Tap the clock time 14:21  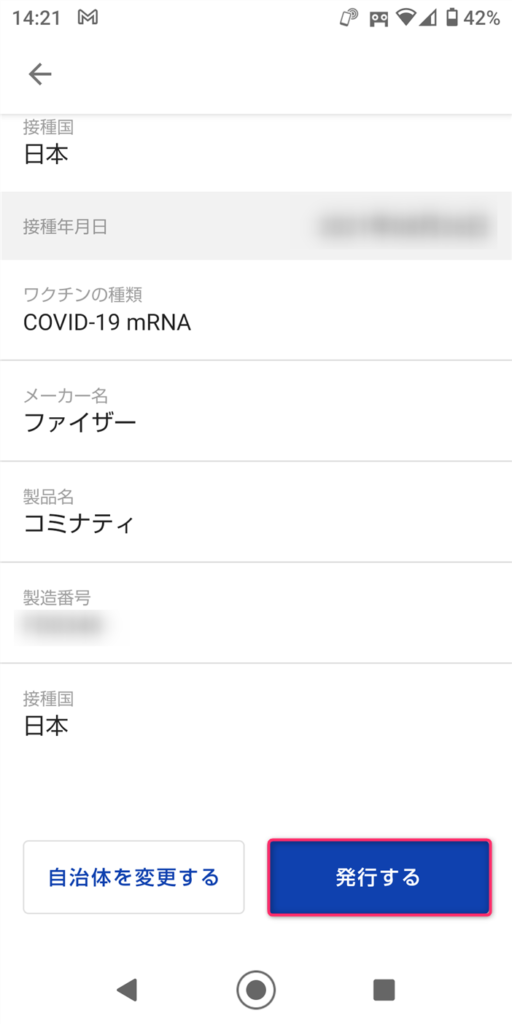click(x=37, y=18)
